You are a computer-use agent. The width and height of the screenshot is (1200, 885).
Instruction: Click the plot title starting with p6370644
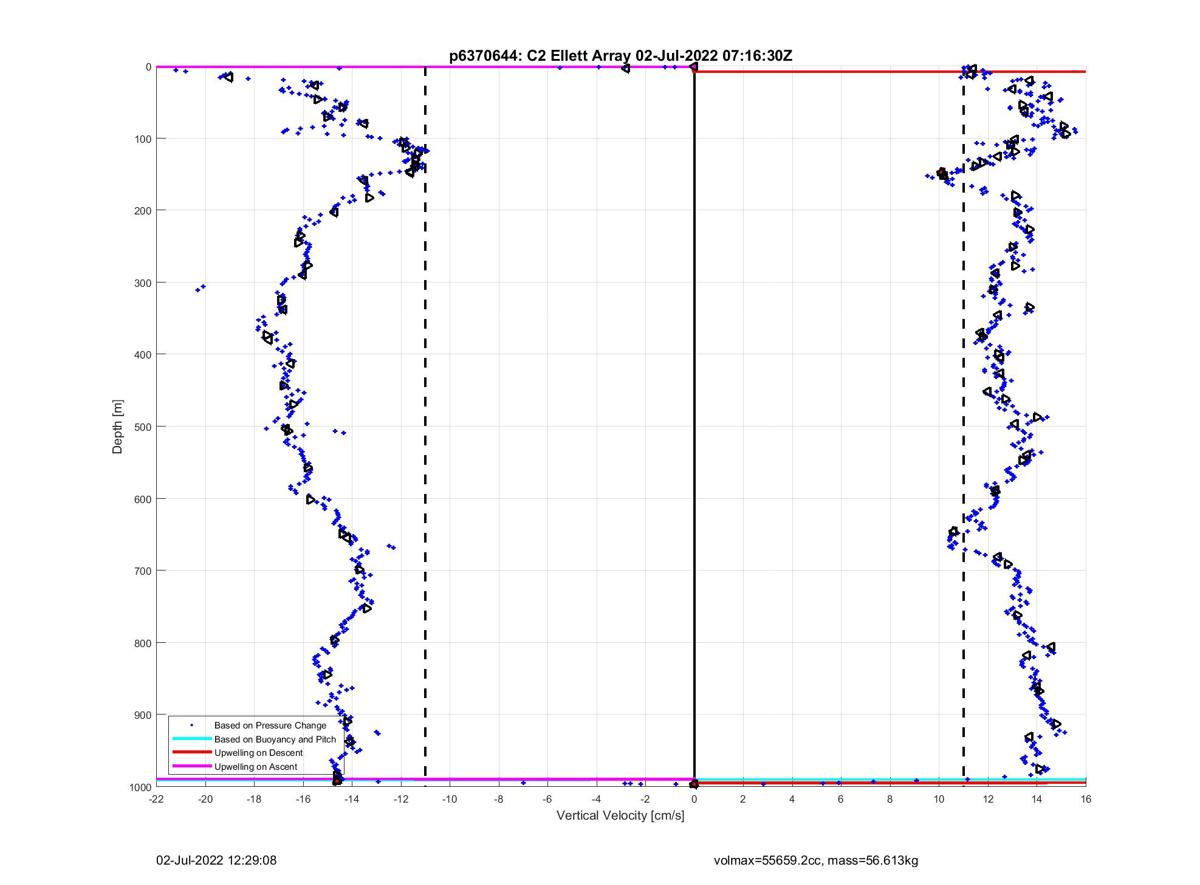(x=621, y=56)
